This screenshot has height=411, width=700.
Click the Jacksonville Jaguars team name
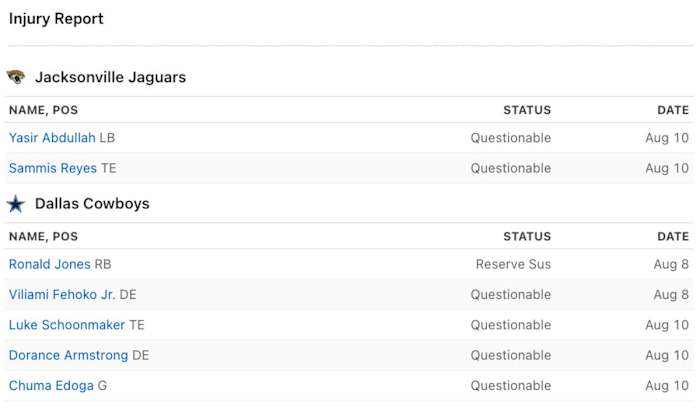pyautogui.click(x=110, y=77)
